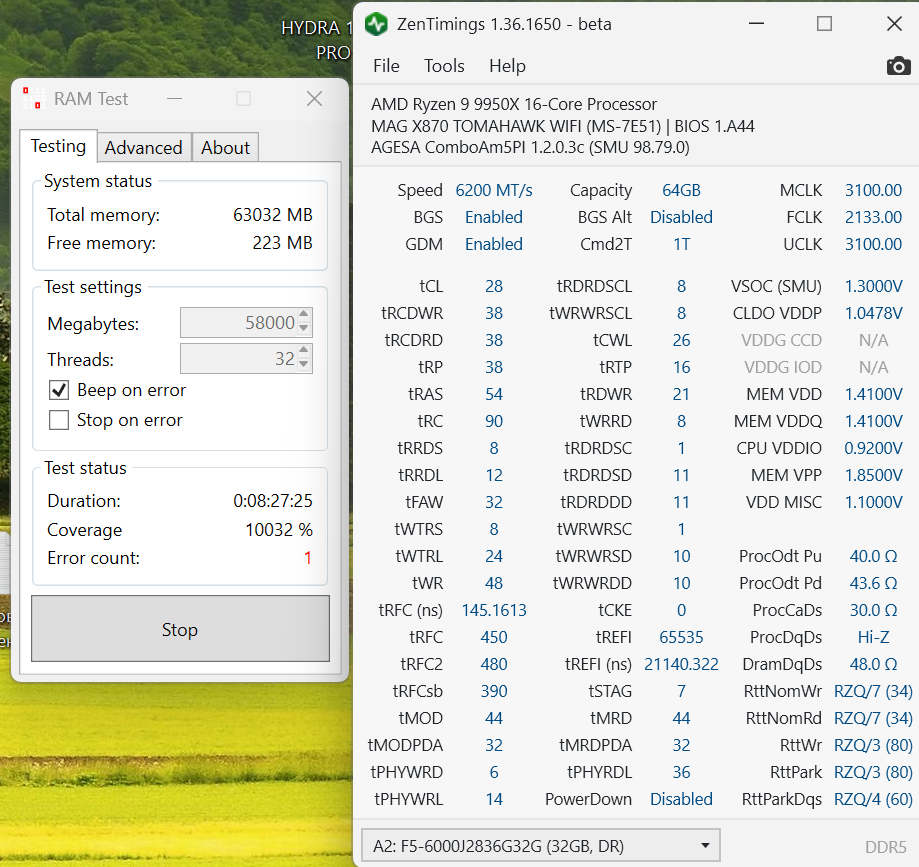The height and width of the screenshot is (867, 919).
Task: Click the MEM VPP value 1.8500V
Action: (873, 475)
